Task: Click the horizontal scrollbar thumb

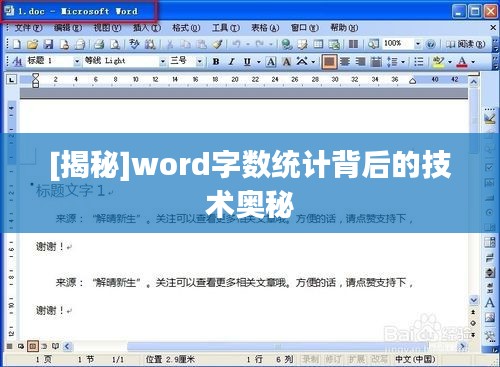Action: pos(277,347)
